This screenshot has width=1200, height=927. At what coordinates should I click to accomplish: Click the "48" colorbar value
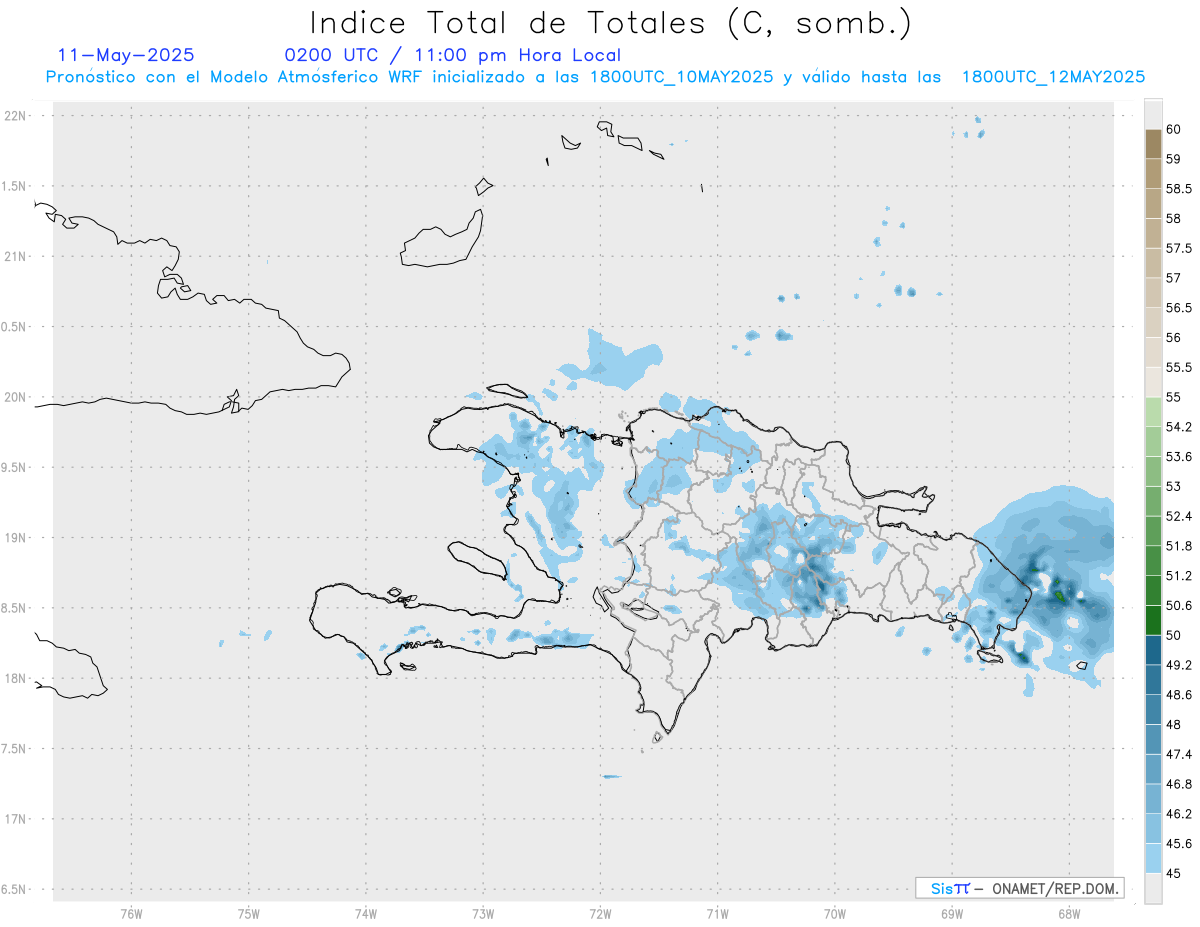coord(1174,724)
